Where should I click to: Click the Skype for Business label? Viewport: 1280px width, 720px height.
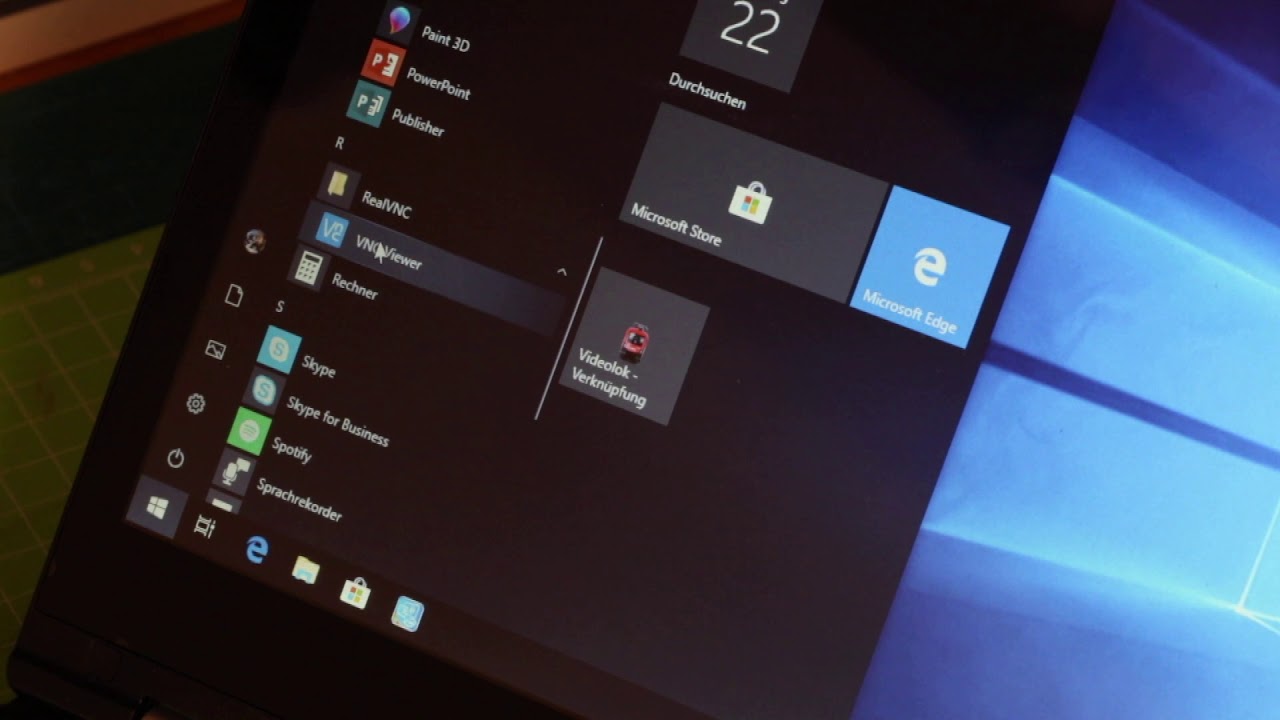pos(337,421)
